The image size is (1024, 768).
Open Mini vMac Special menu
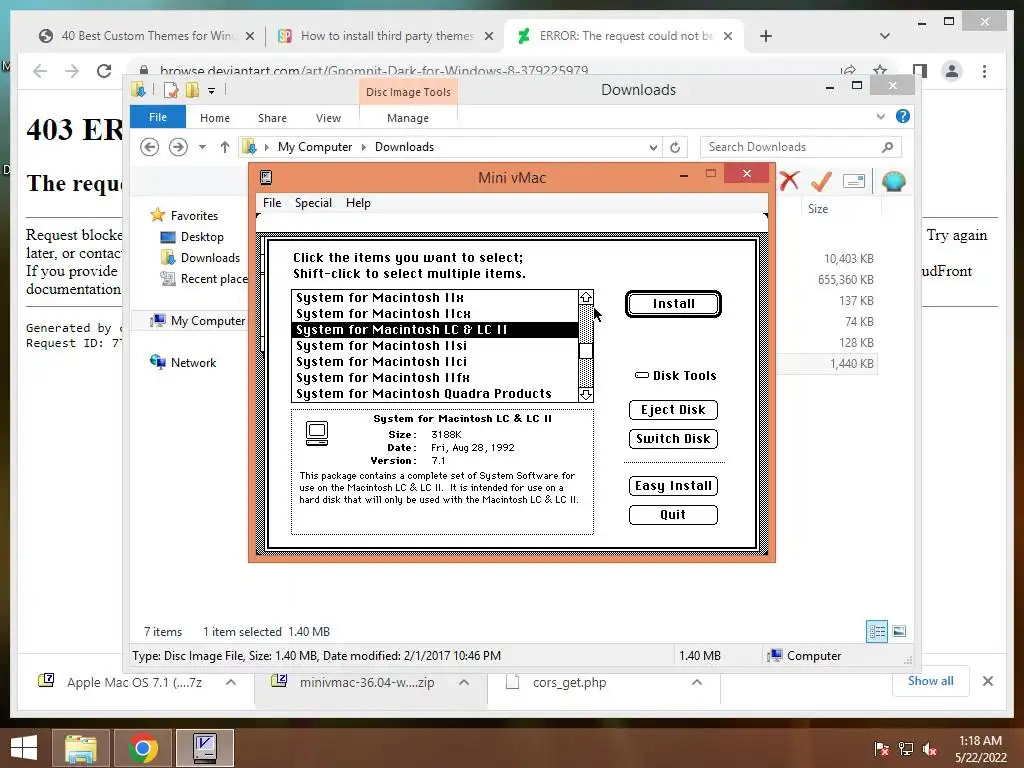[313, 203]
